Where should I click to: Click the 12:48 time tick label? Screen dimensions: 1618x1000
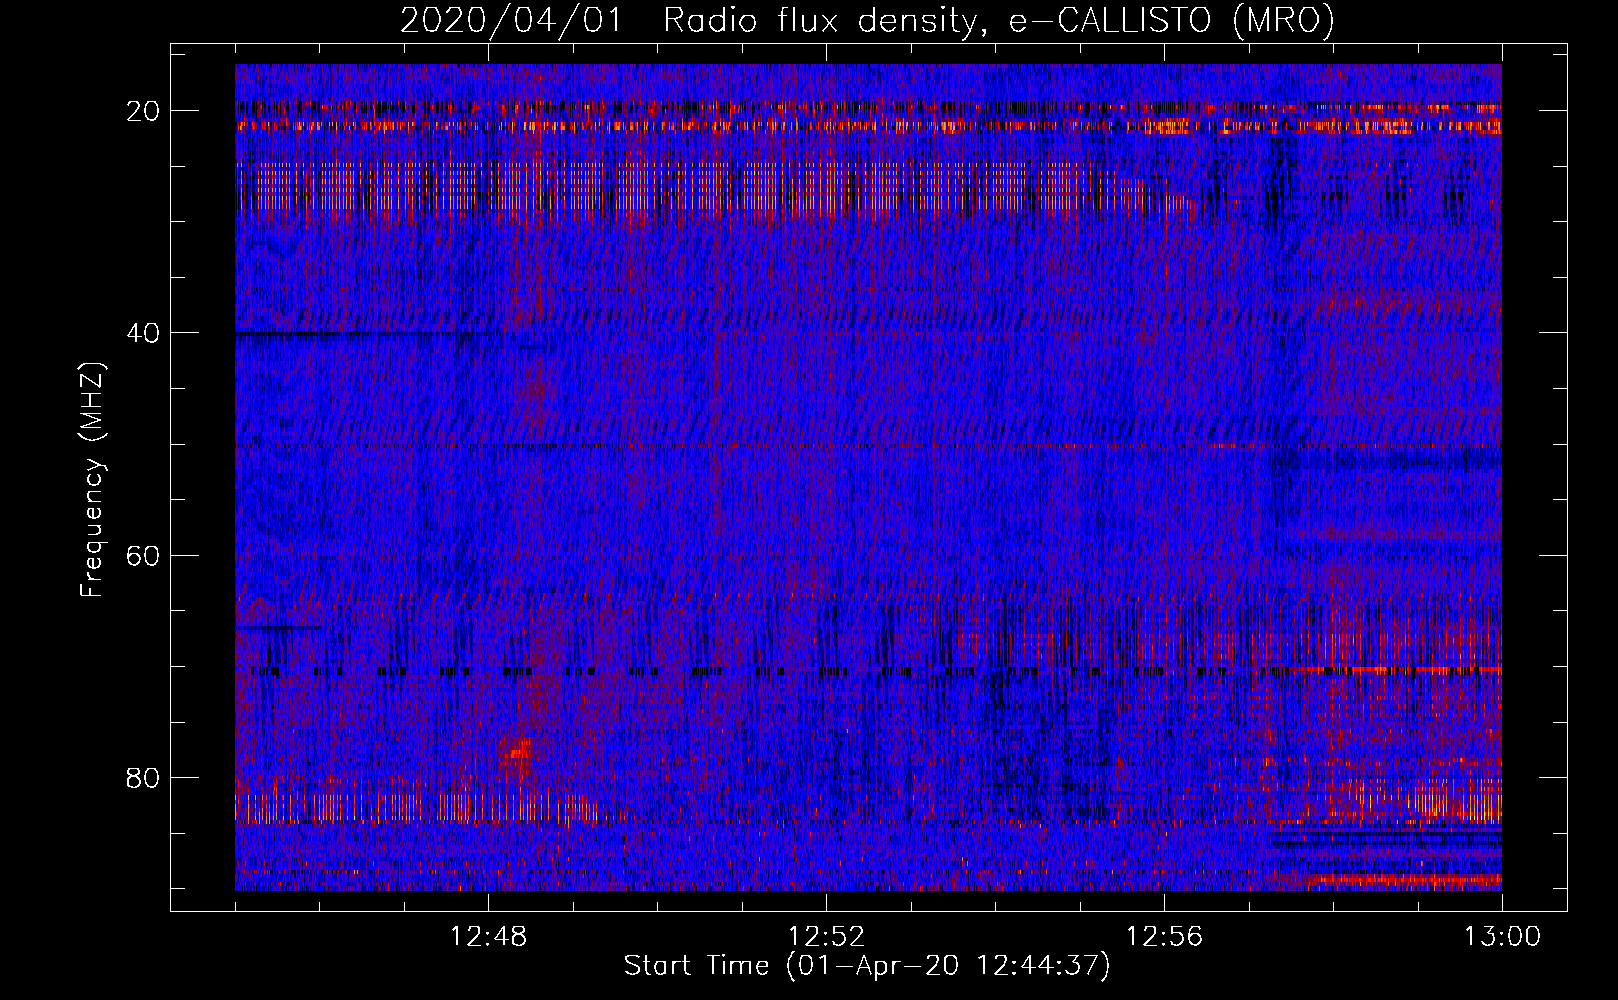pos(488,937)
